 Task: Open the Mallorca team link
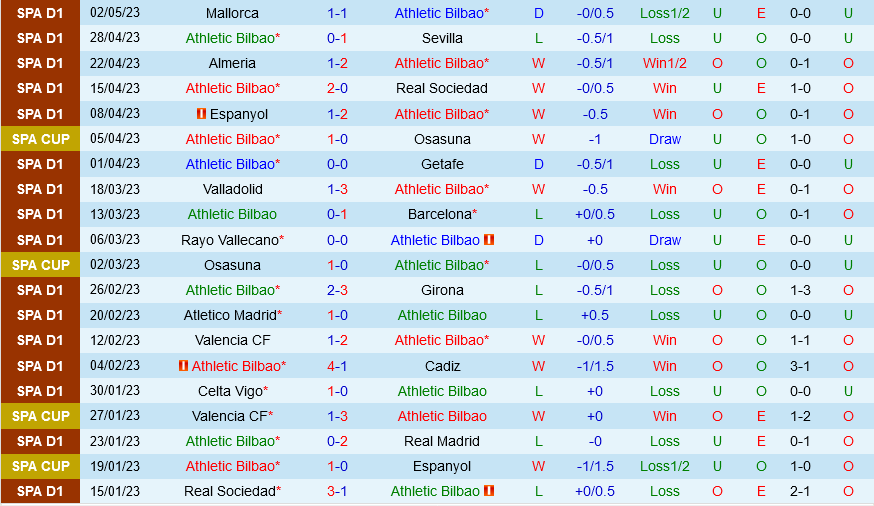[x=232, y=13]
